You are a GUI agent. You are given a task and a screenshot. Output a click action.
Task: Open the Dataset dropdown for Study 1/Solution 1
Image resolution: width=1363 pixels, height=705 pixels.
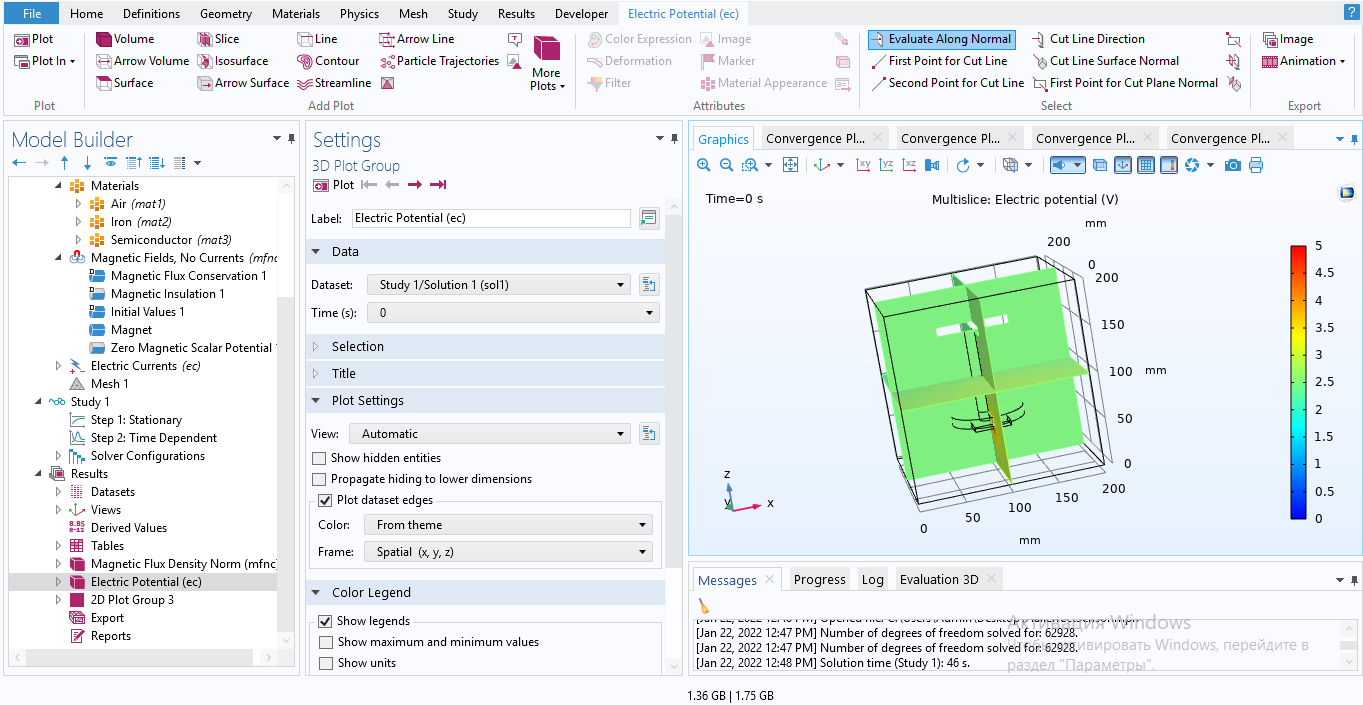(x=498, y=285)
